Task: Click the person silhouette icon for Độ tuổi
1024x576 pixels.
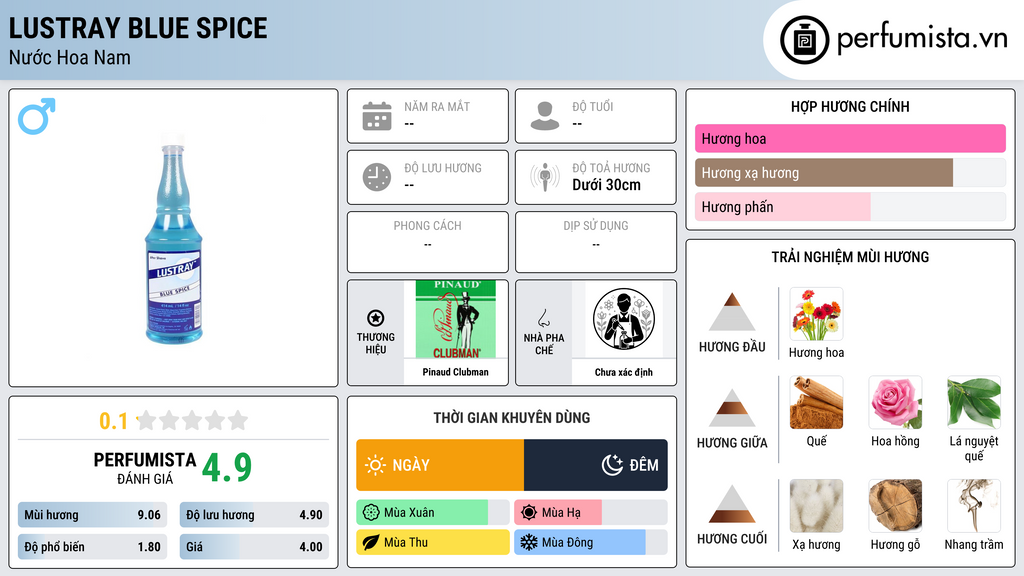Action: pos(545,116)
